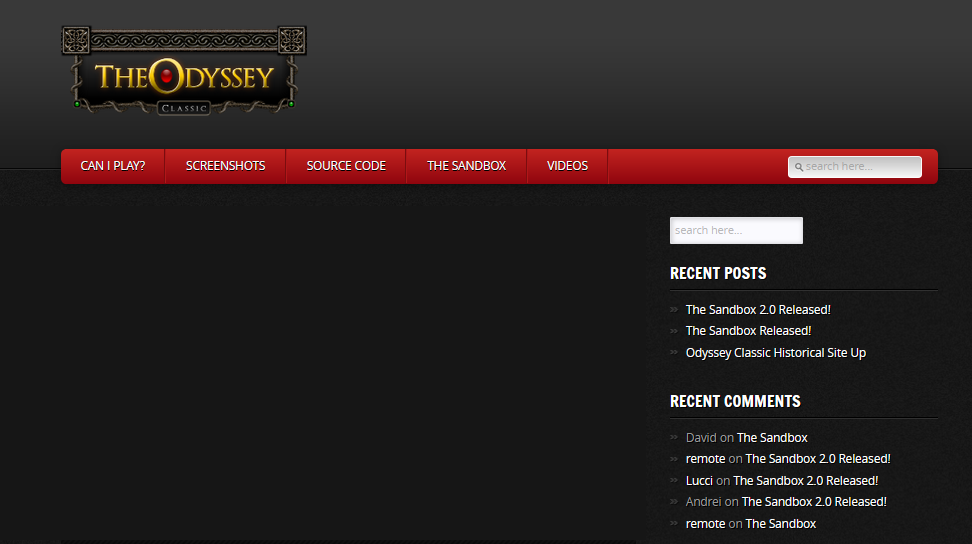Image resolution: width=972 pixels, height=544 pixels.
Task: Go to the Screenshots page
Action: click(225, 166)
